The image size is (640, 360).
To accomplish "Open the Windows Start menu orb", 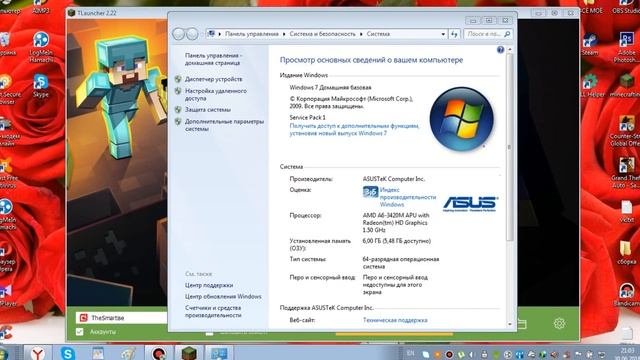I will [3, 353].
